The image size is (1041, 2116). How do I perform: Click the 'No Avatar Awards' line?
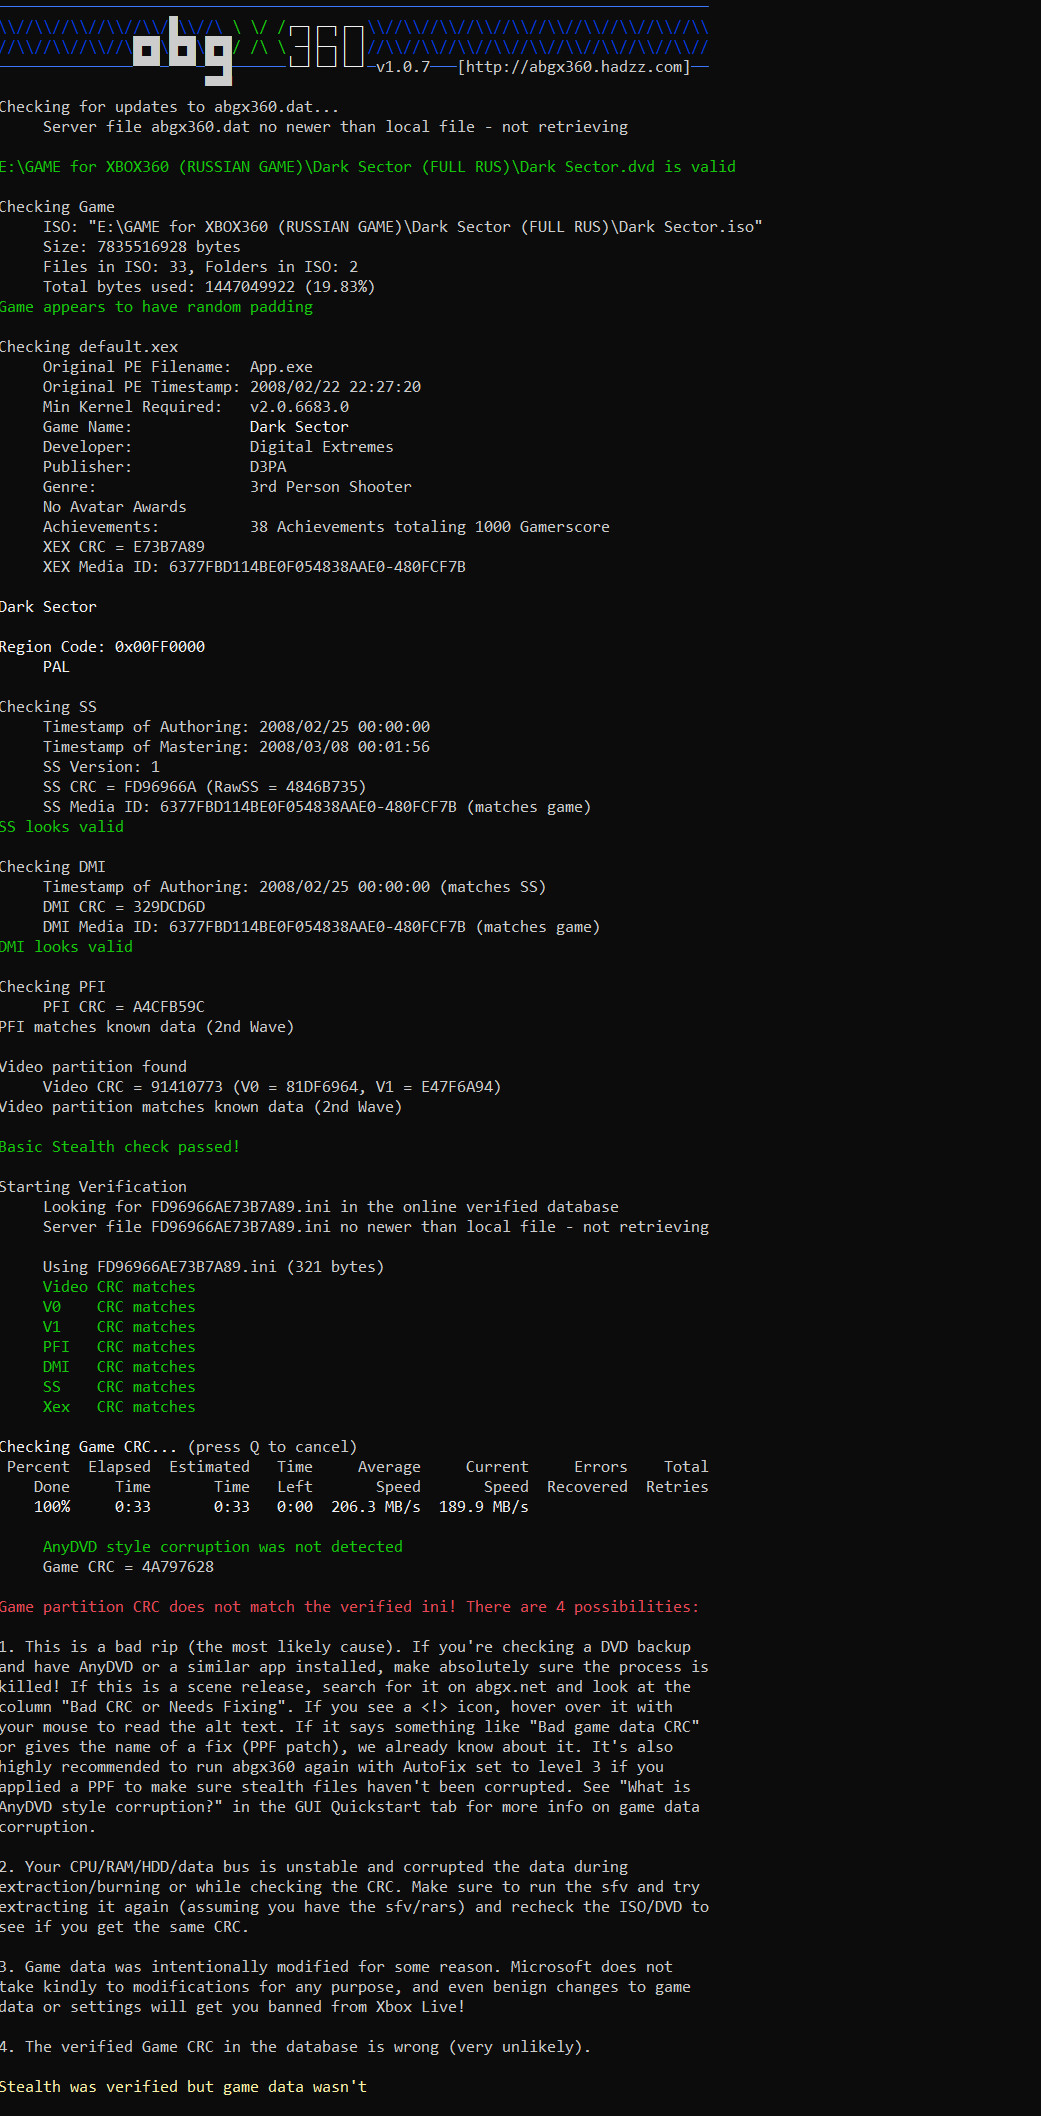[114, 507]
